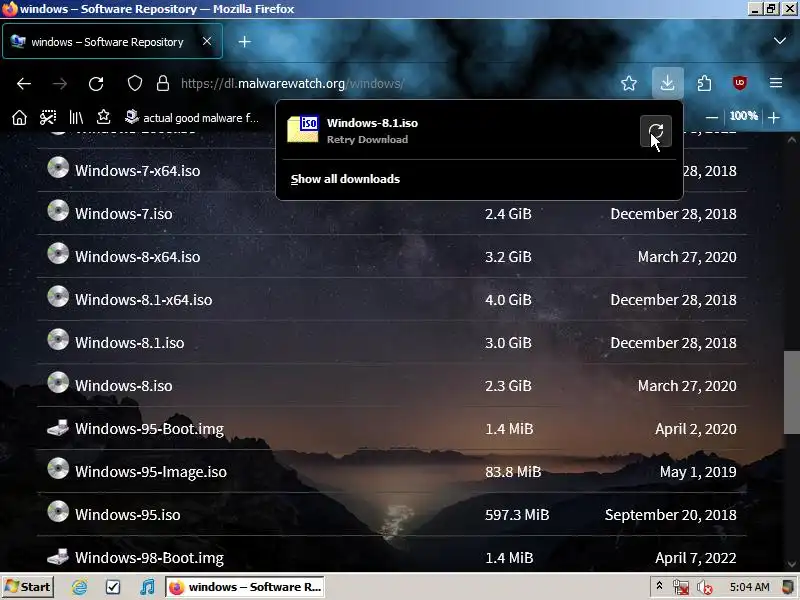This screenshot has height=600, width=800.
Task: Download Windows-8.1.iso from the list
Action: click(130, 342)
